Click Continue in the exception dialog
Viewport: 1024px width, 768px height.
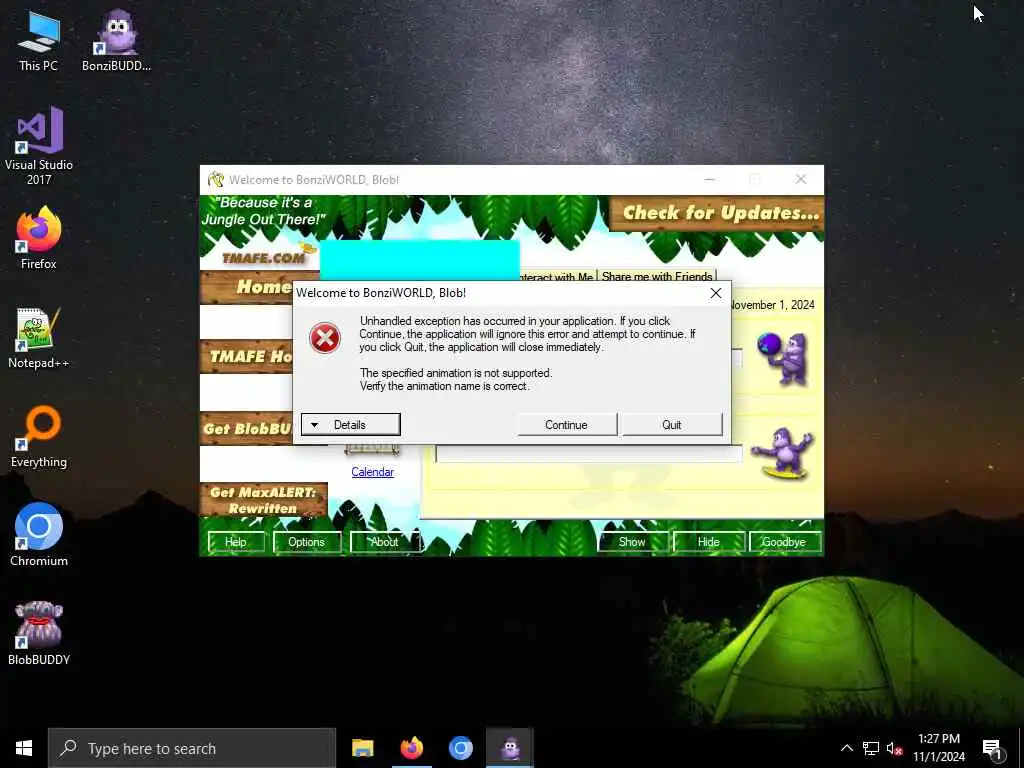(567, 424)
